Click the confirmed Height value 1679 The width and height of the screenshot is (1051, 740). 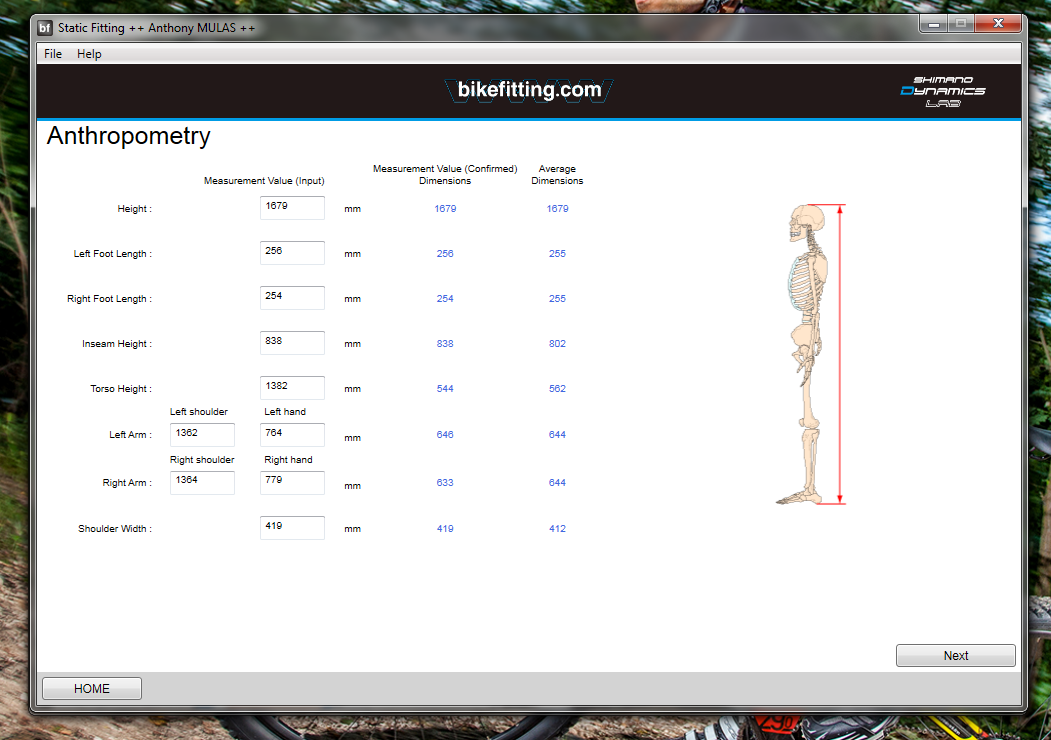tap(445, 208)
